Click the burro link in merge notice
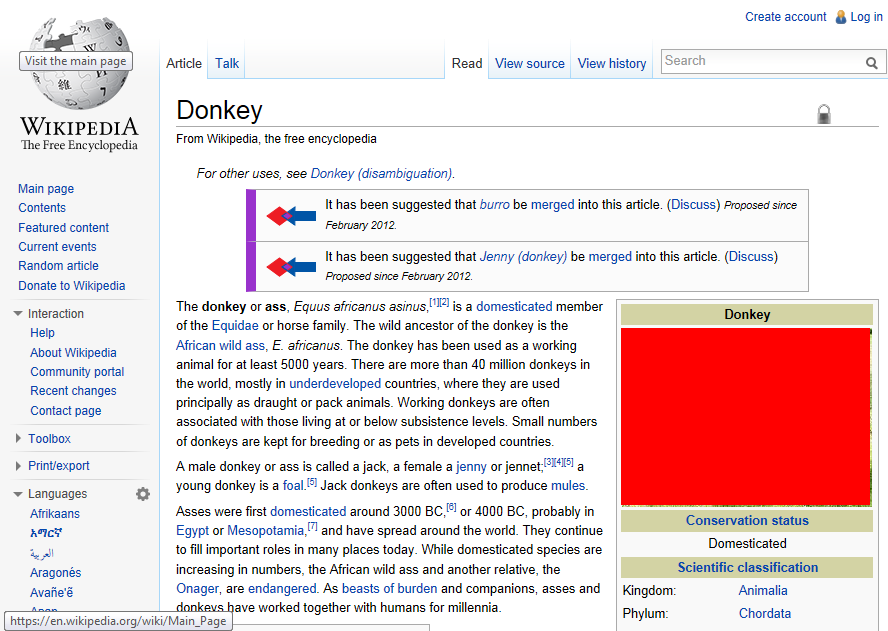This screenshot has height=631, width=888. coord(494,204)
